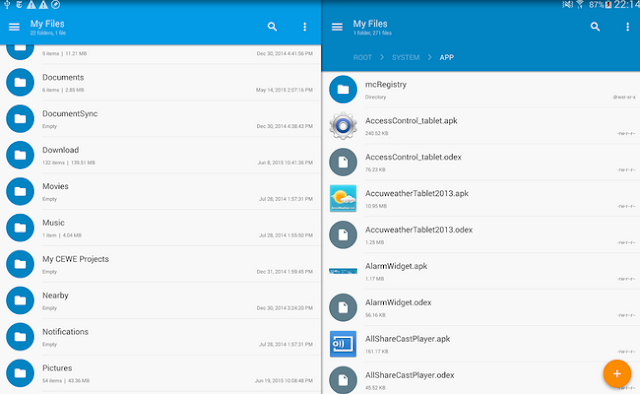Open overflow menu in left pane
Image resolution: width=640 pixels, height=394 pixels.
pyautogui.click(x=304, y=27)
